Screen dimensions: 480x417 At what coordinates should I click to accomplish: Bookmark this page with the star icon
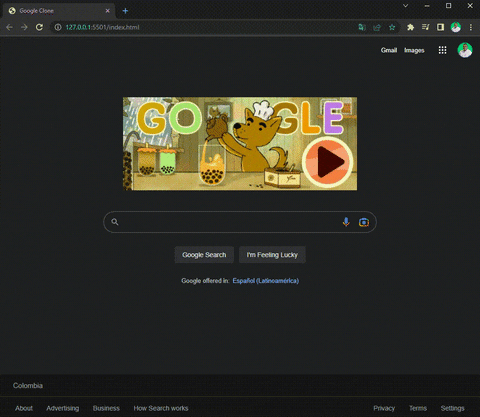392,27
